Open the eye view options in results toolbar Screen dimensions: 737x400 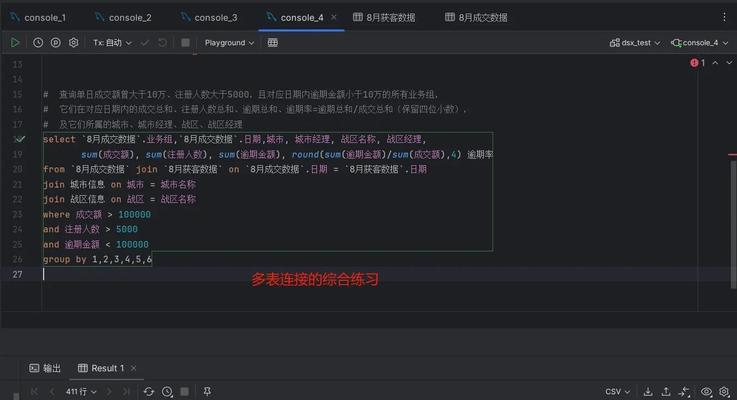(706, 392)
